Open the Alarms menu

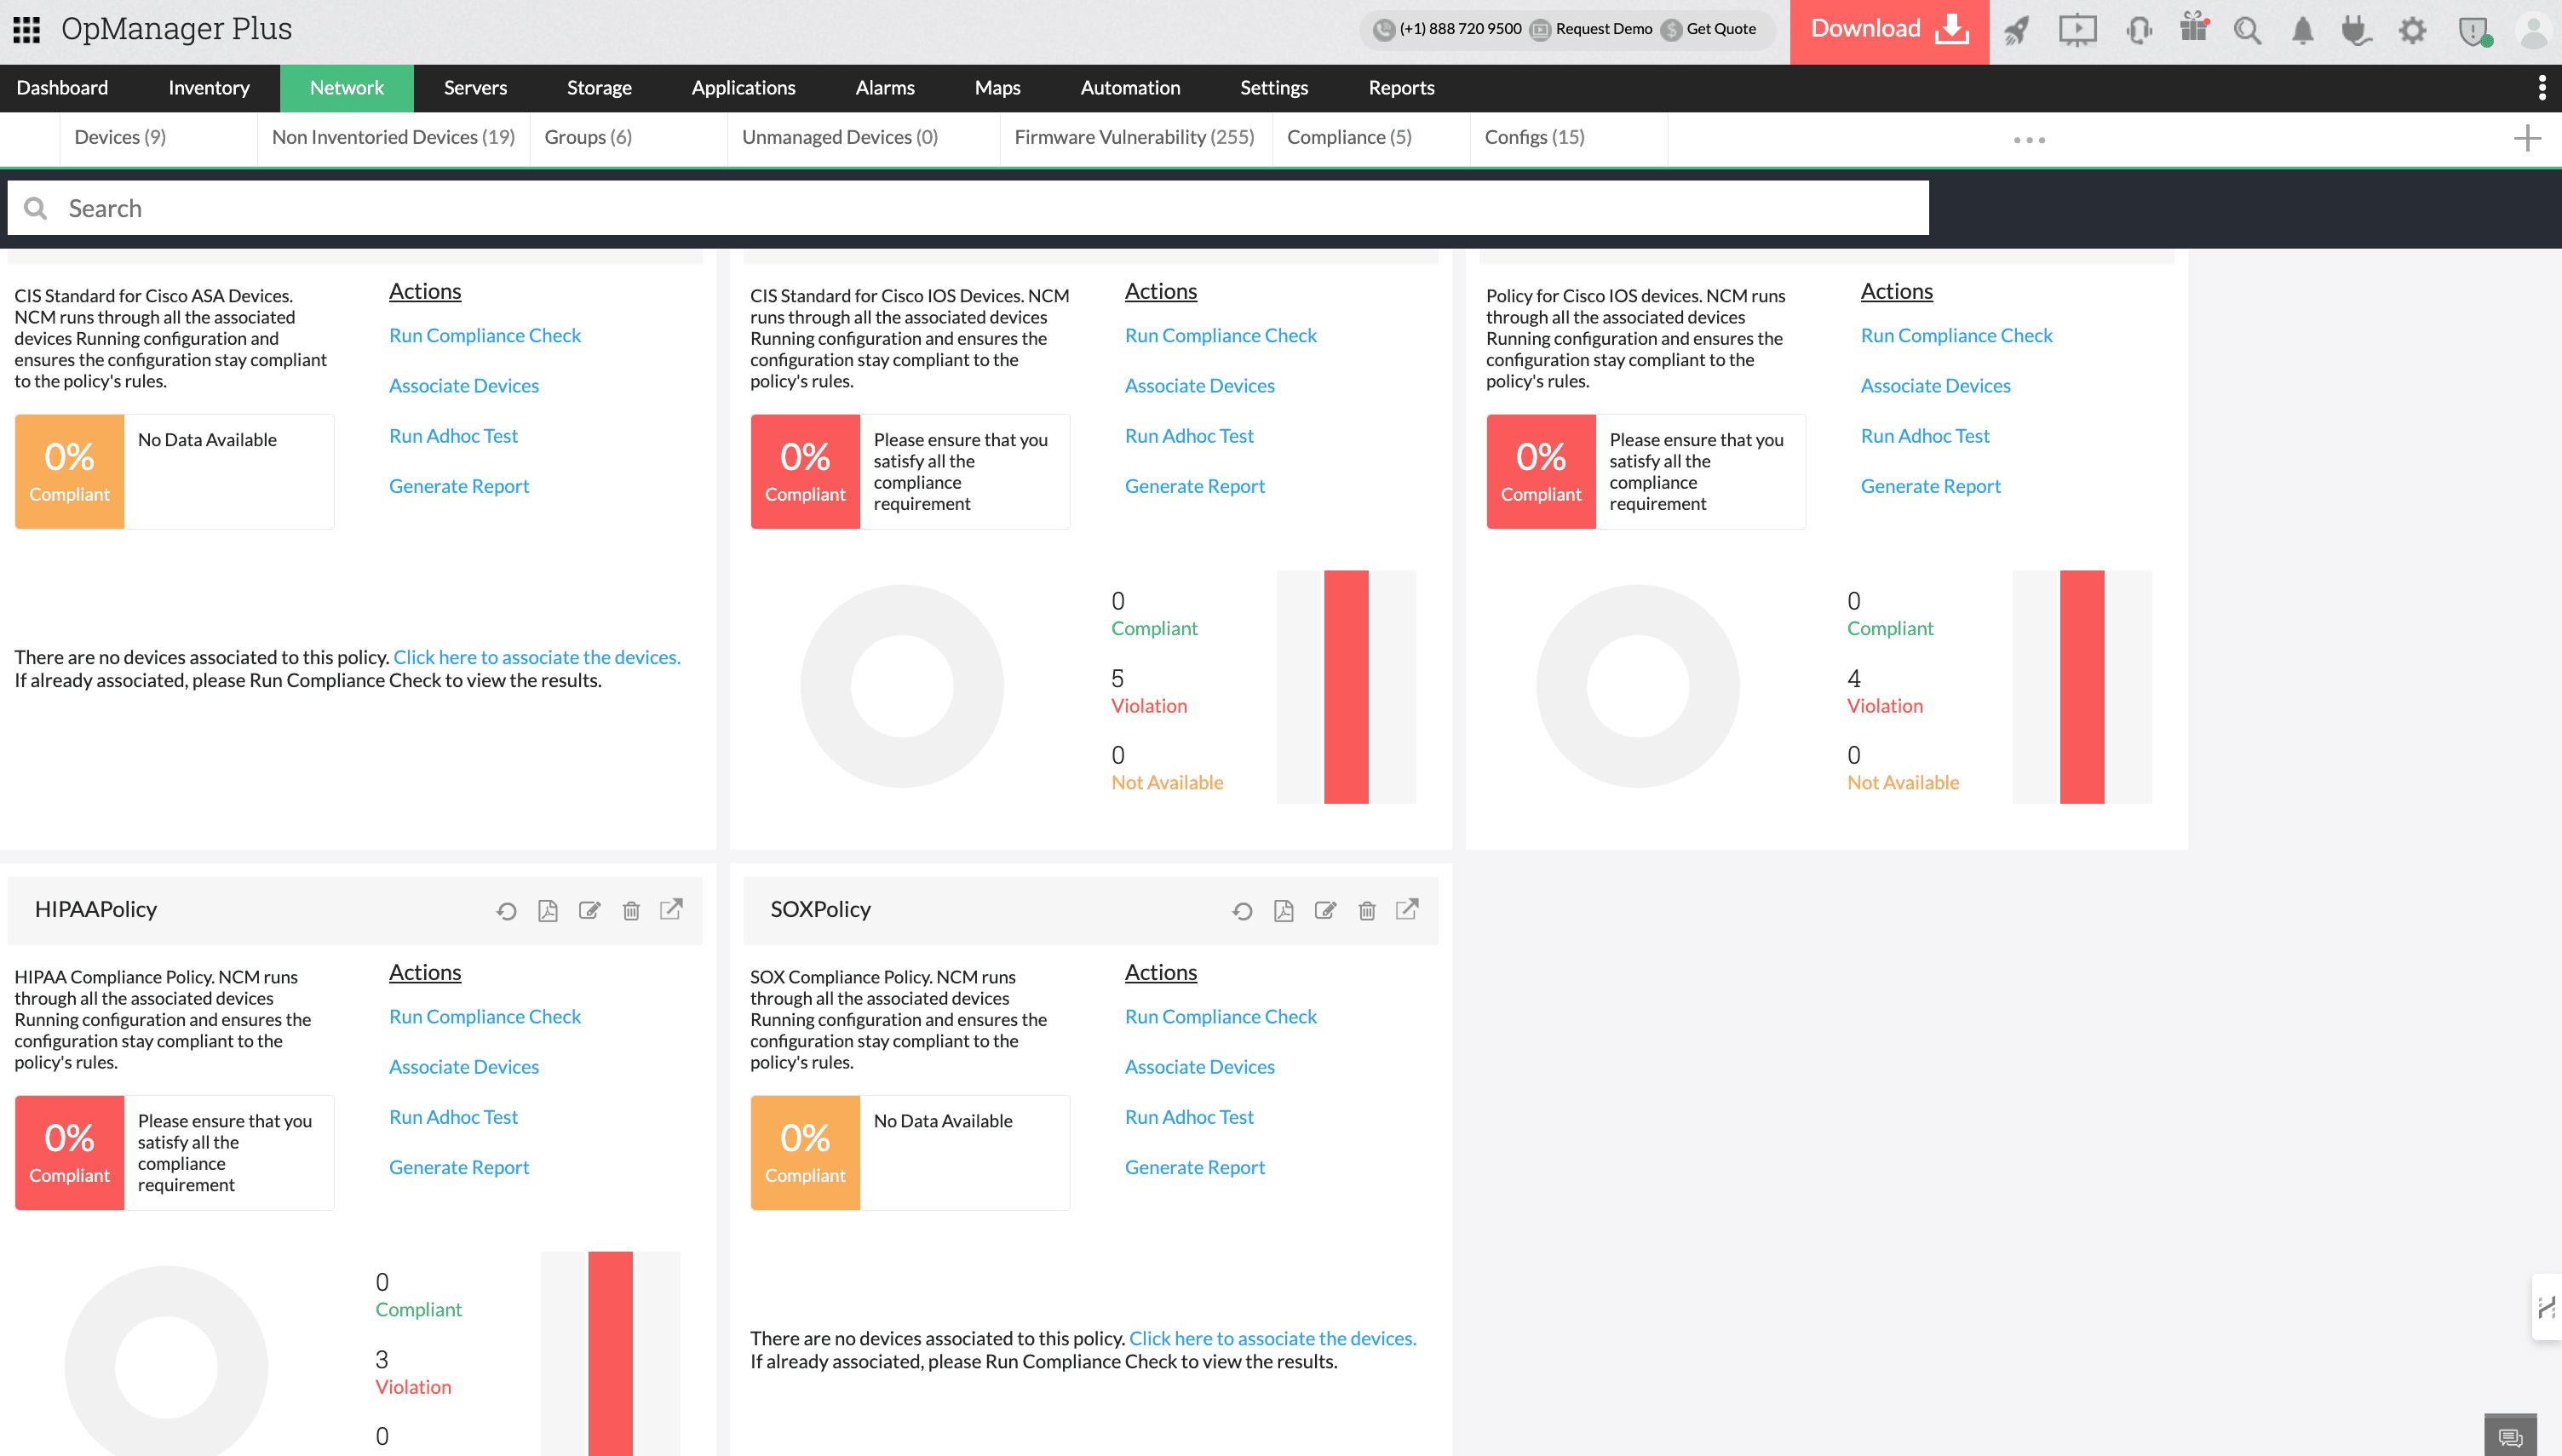tap(885, 88)
